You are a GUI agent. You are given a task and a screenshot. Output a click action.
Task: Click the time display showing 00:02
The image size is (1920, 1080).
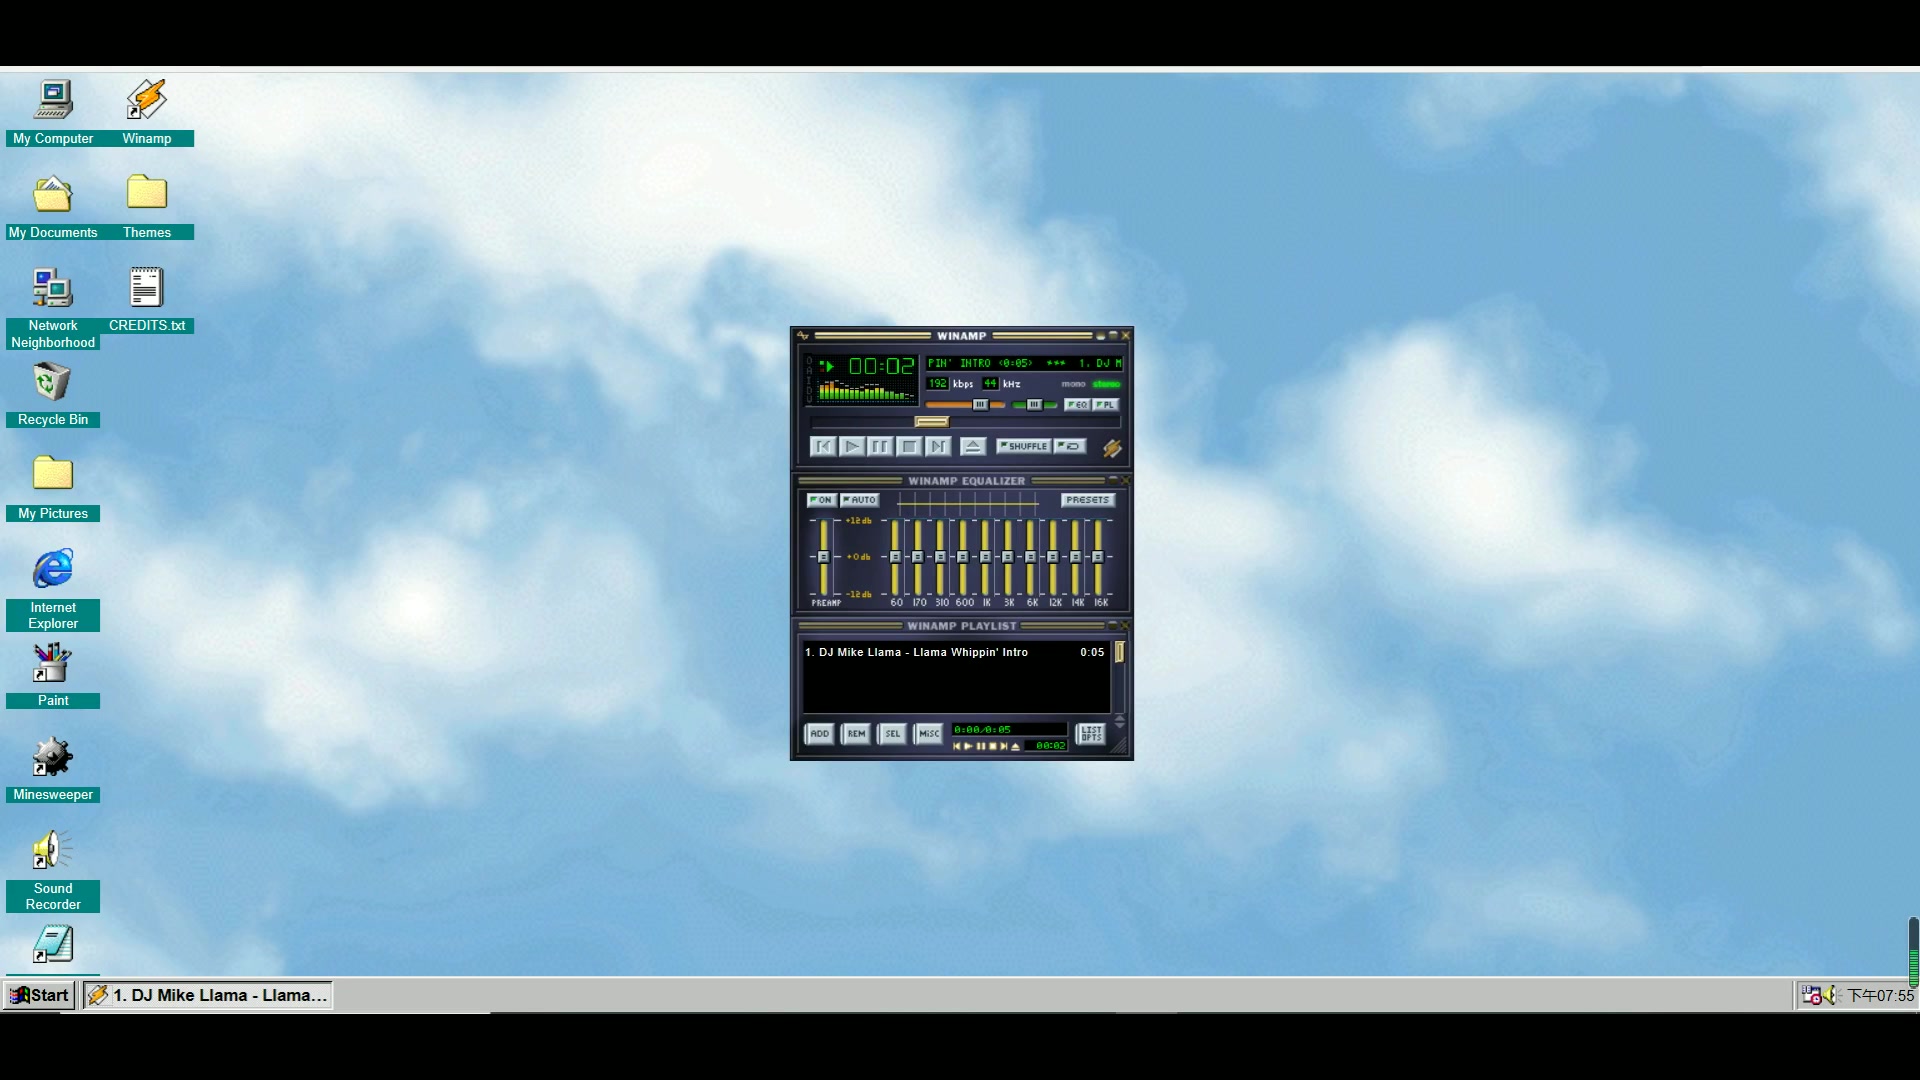coord(881,367)
